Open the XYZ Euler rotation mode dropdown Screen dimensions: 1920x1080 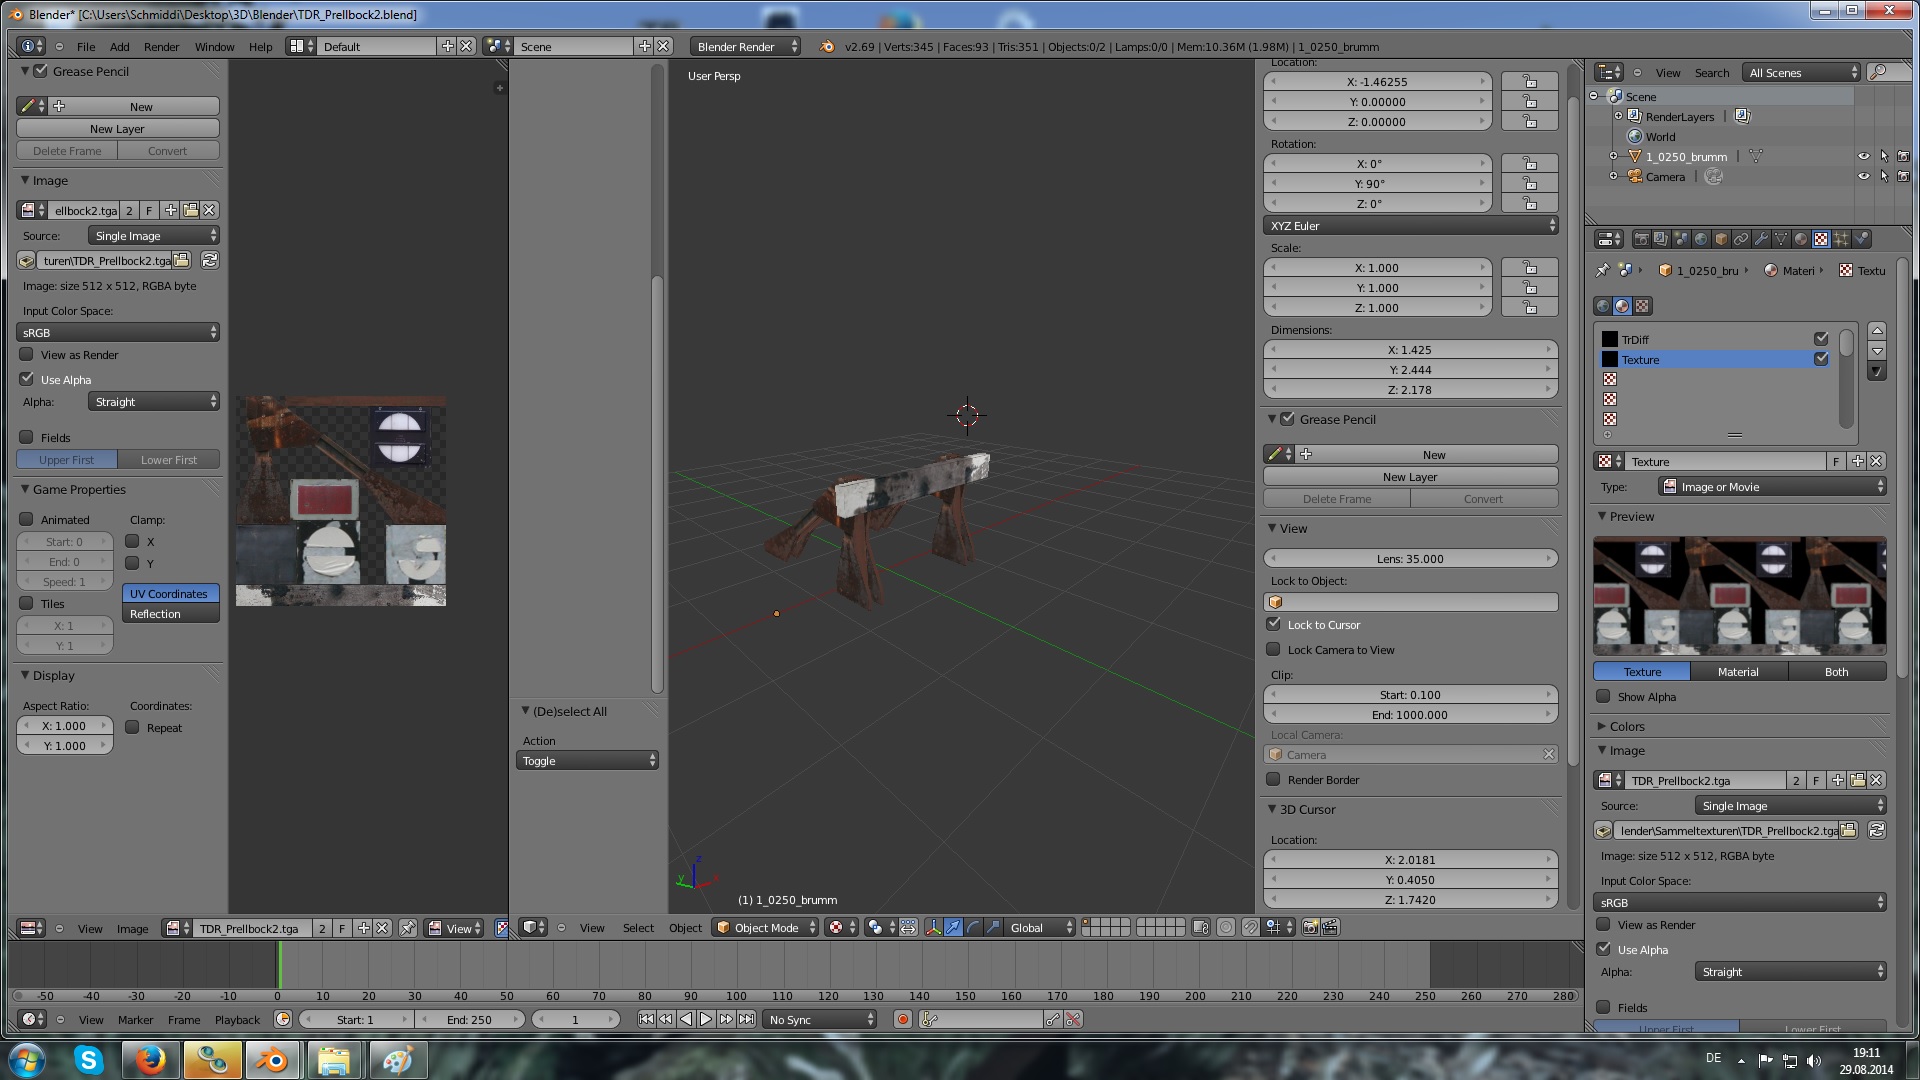[1410, 226]
